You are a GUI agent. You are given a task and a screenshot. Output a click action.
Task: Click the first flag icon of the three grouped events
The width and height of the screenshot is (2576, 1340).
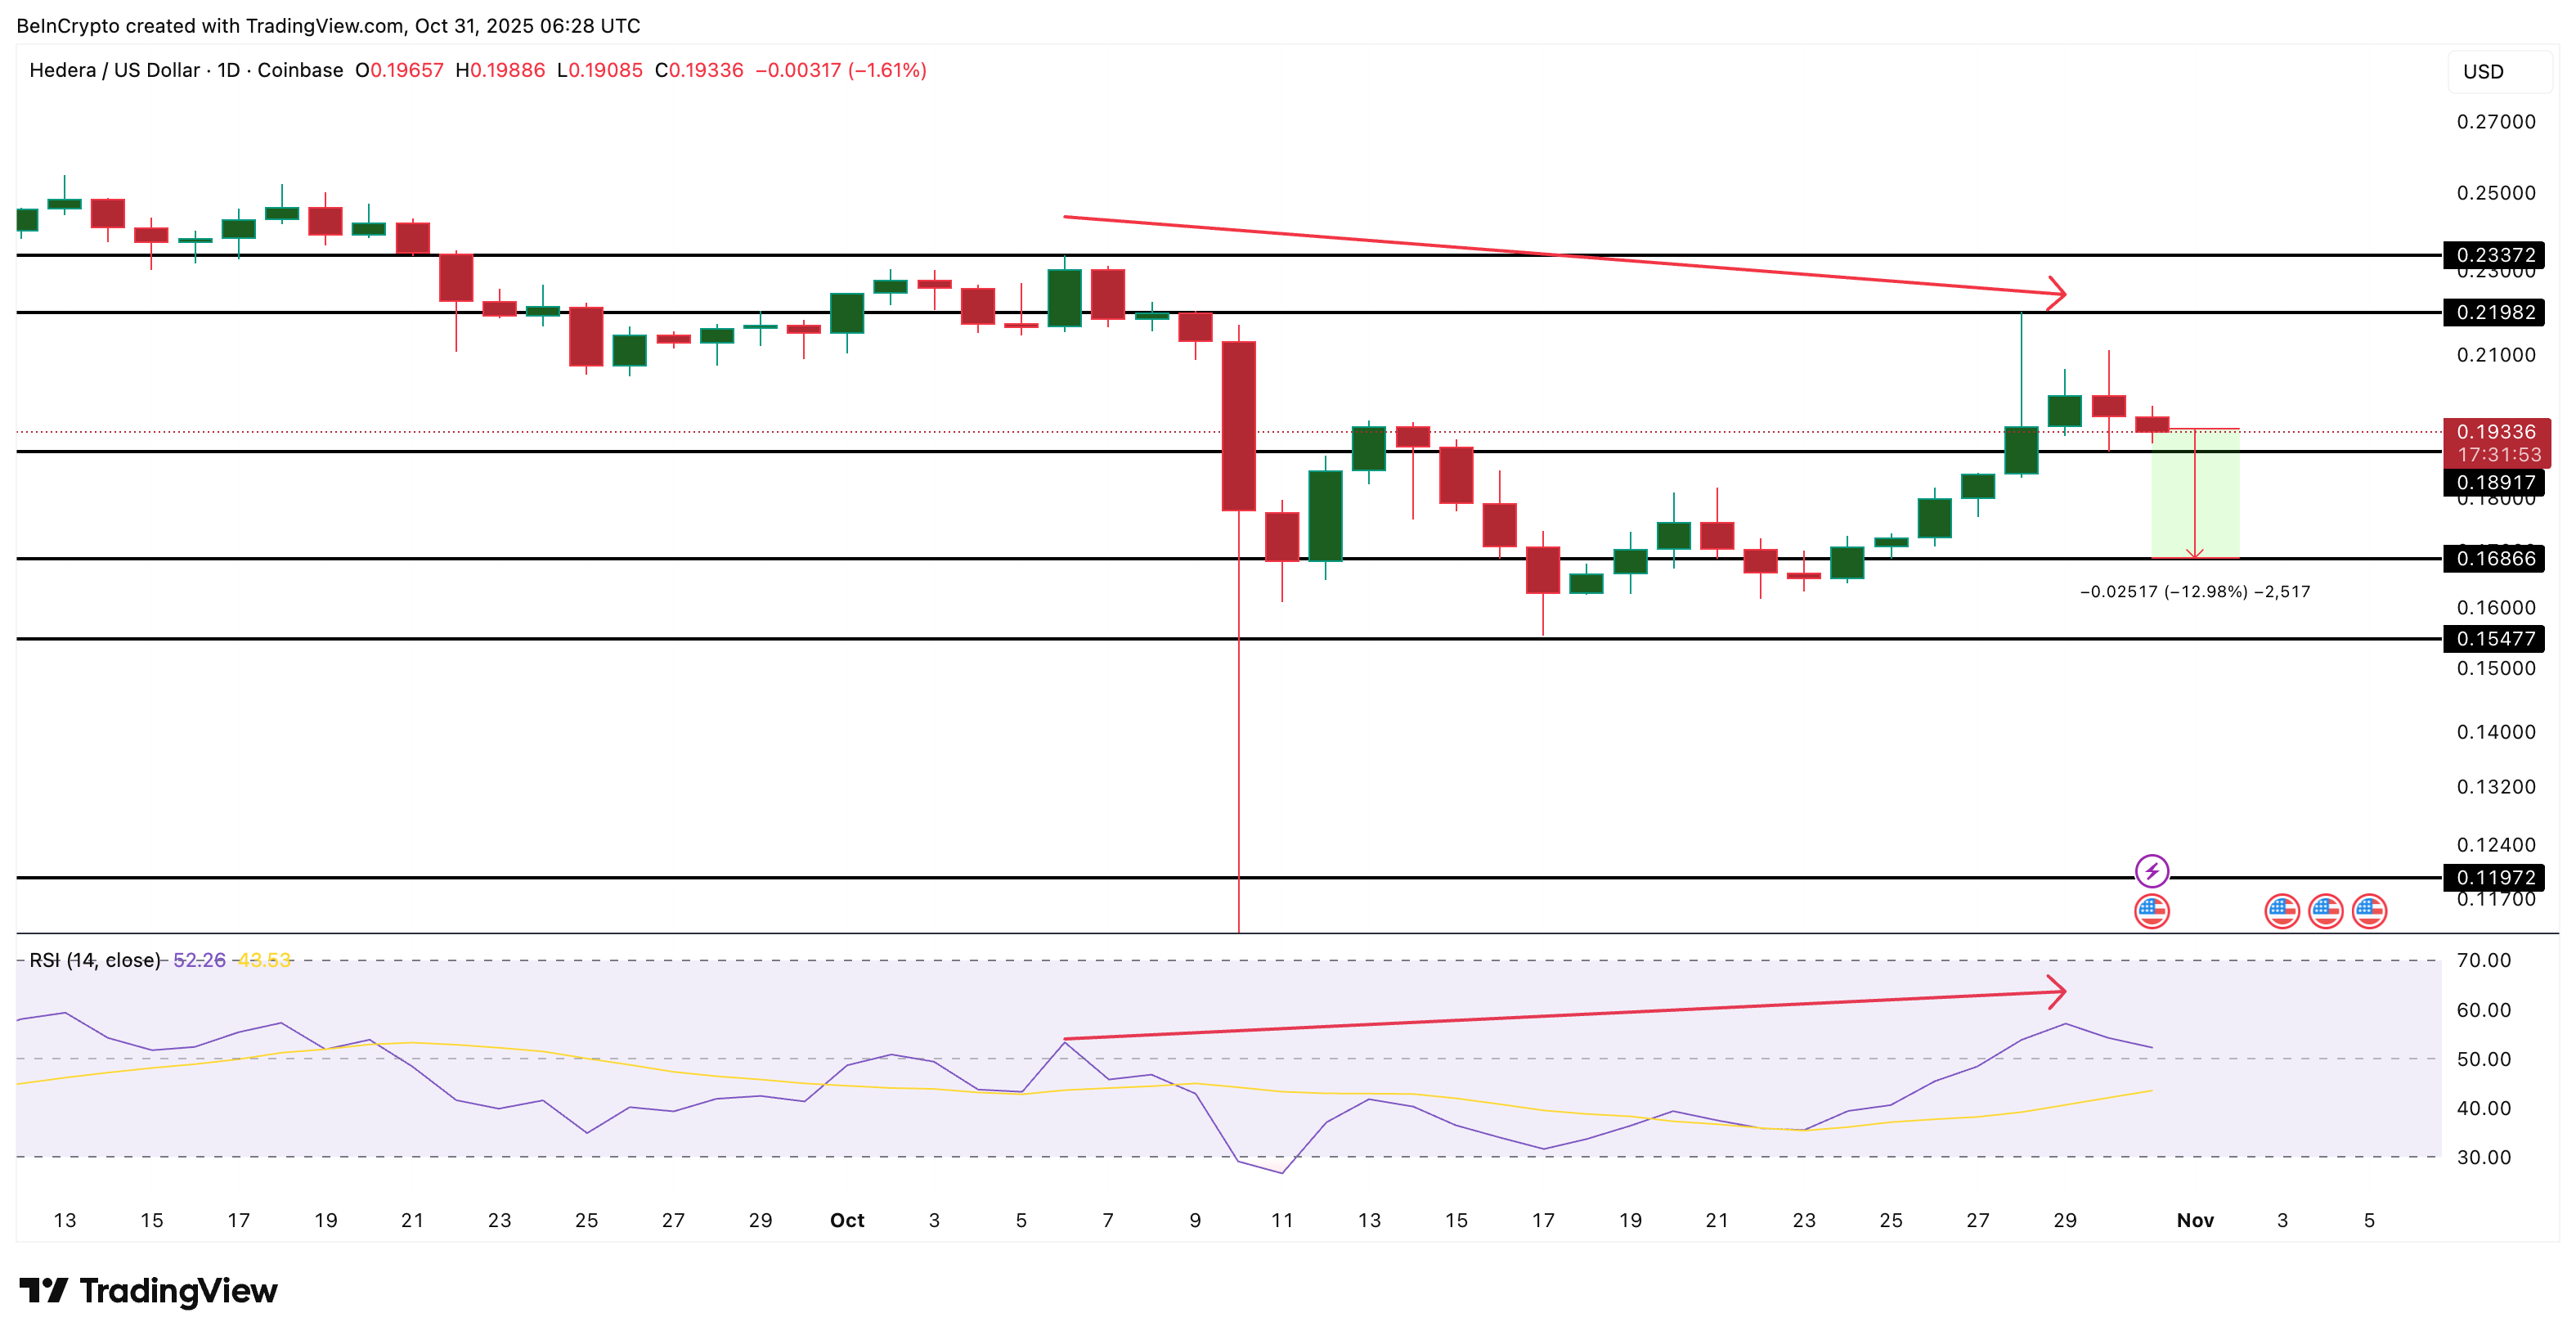pos(2282,911)
